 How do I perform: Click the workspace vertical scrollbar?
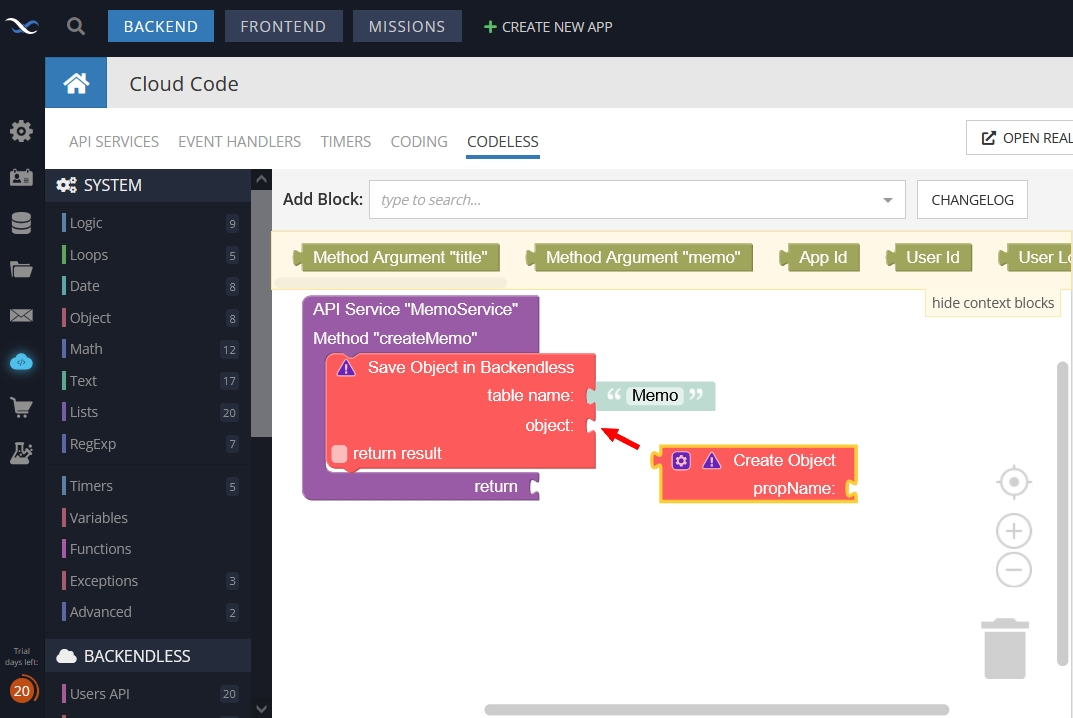[x=1062, y=513]
